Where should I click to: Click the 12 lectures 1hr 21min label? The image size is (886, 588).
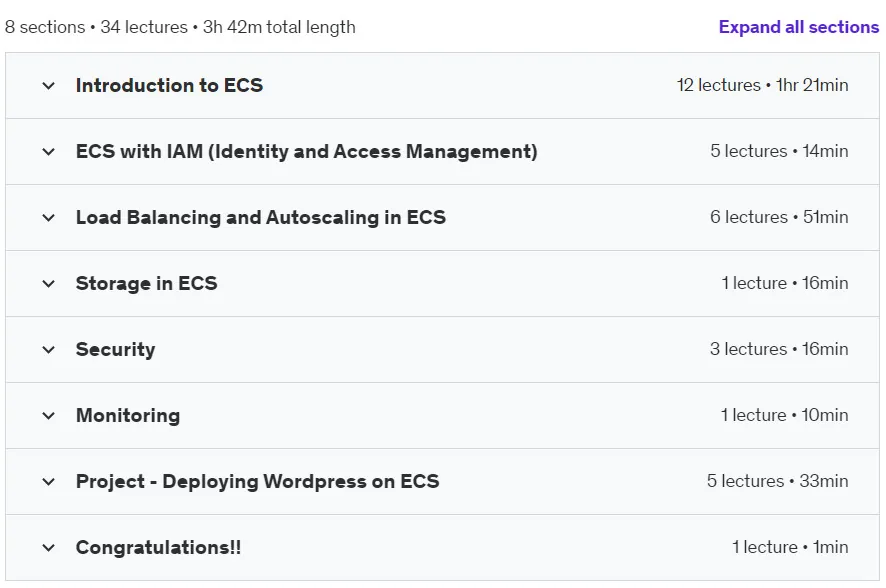(x=762, y=85)
